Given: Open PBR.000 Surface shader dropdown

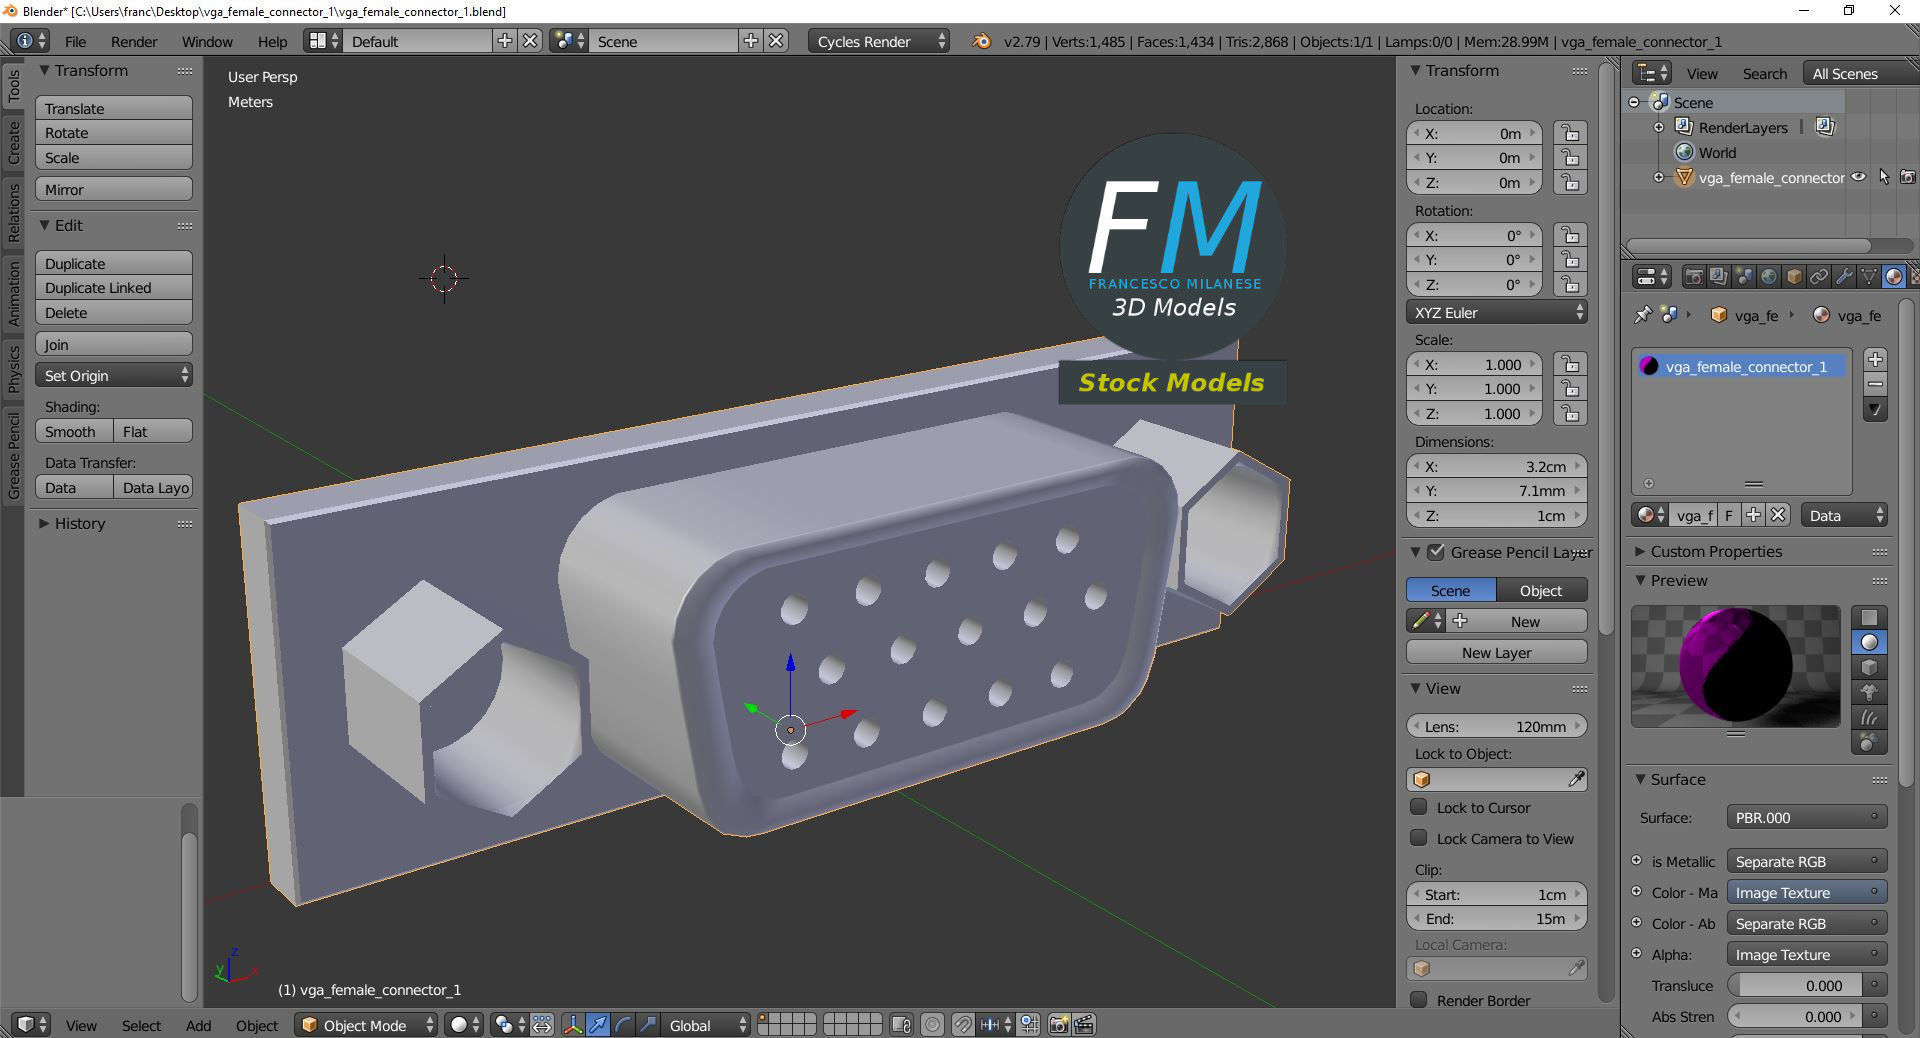Looking at the screenshot, I should 1806,818.
